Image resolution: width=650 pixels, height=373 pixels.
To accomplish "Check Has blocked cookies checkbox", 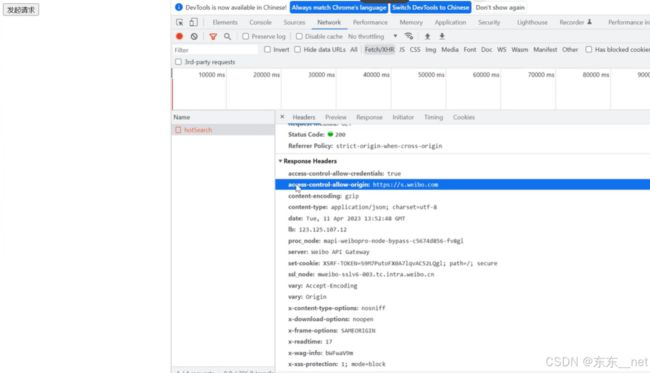I will pyautogui.click(x=589, y=49).
